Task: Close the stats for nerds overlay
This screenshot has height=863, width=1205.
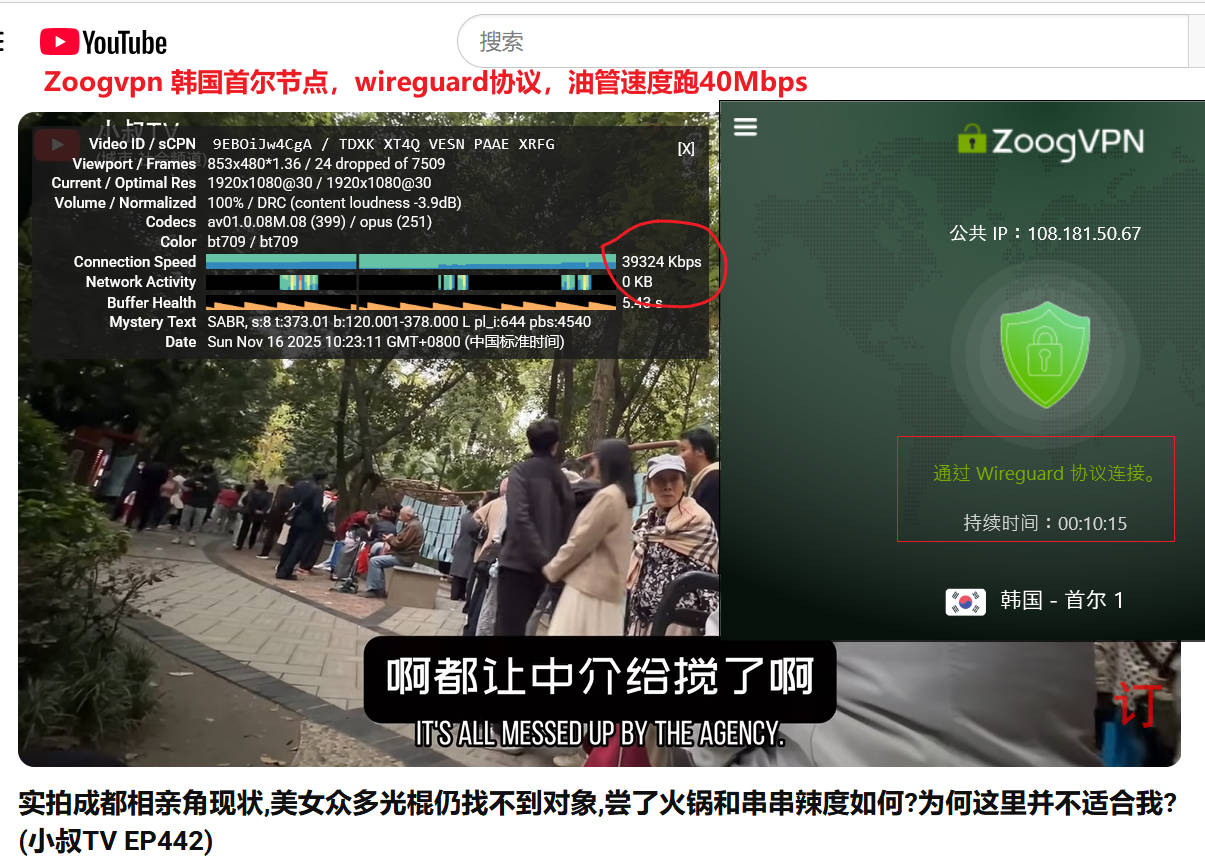Action: coord(686,148)
